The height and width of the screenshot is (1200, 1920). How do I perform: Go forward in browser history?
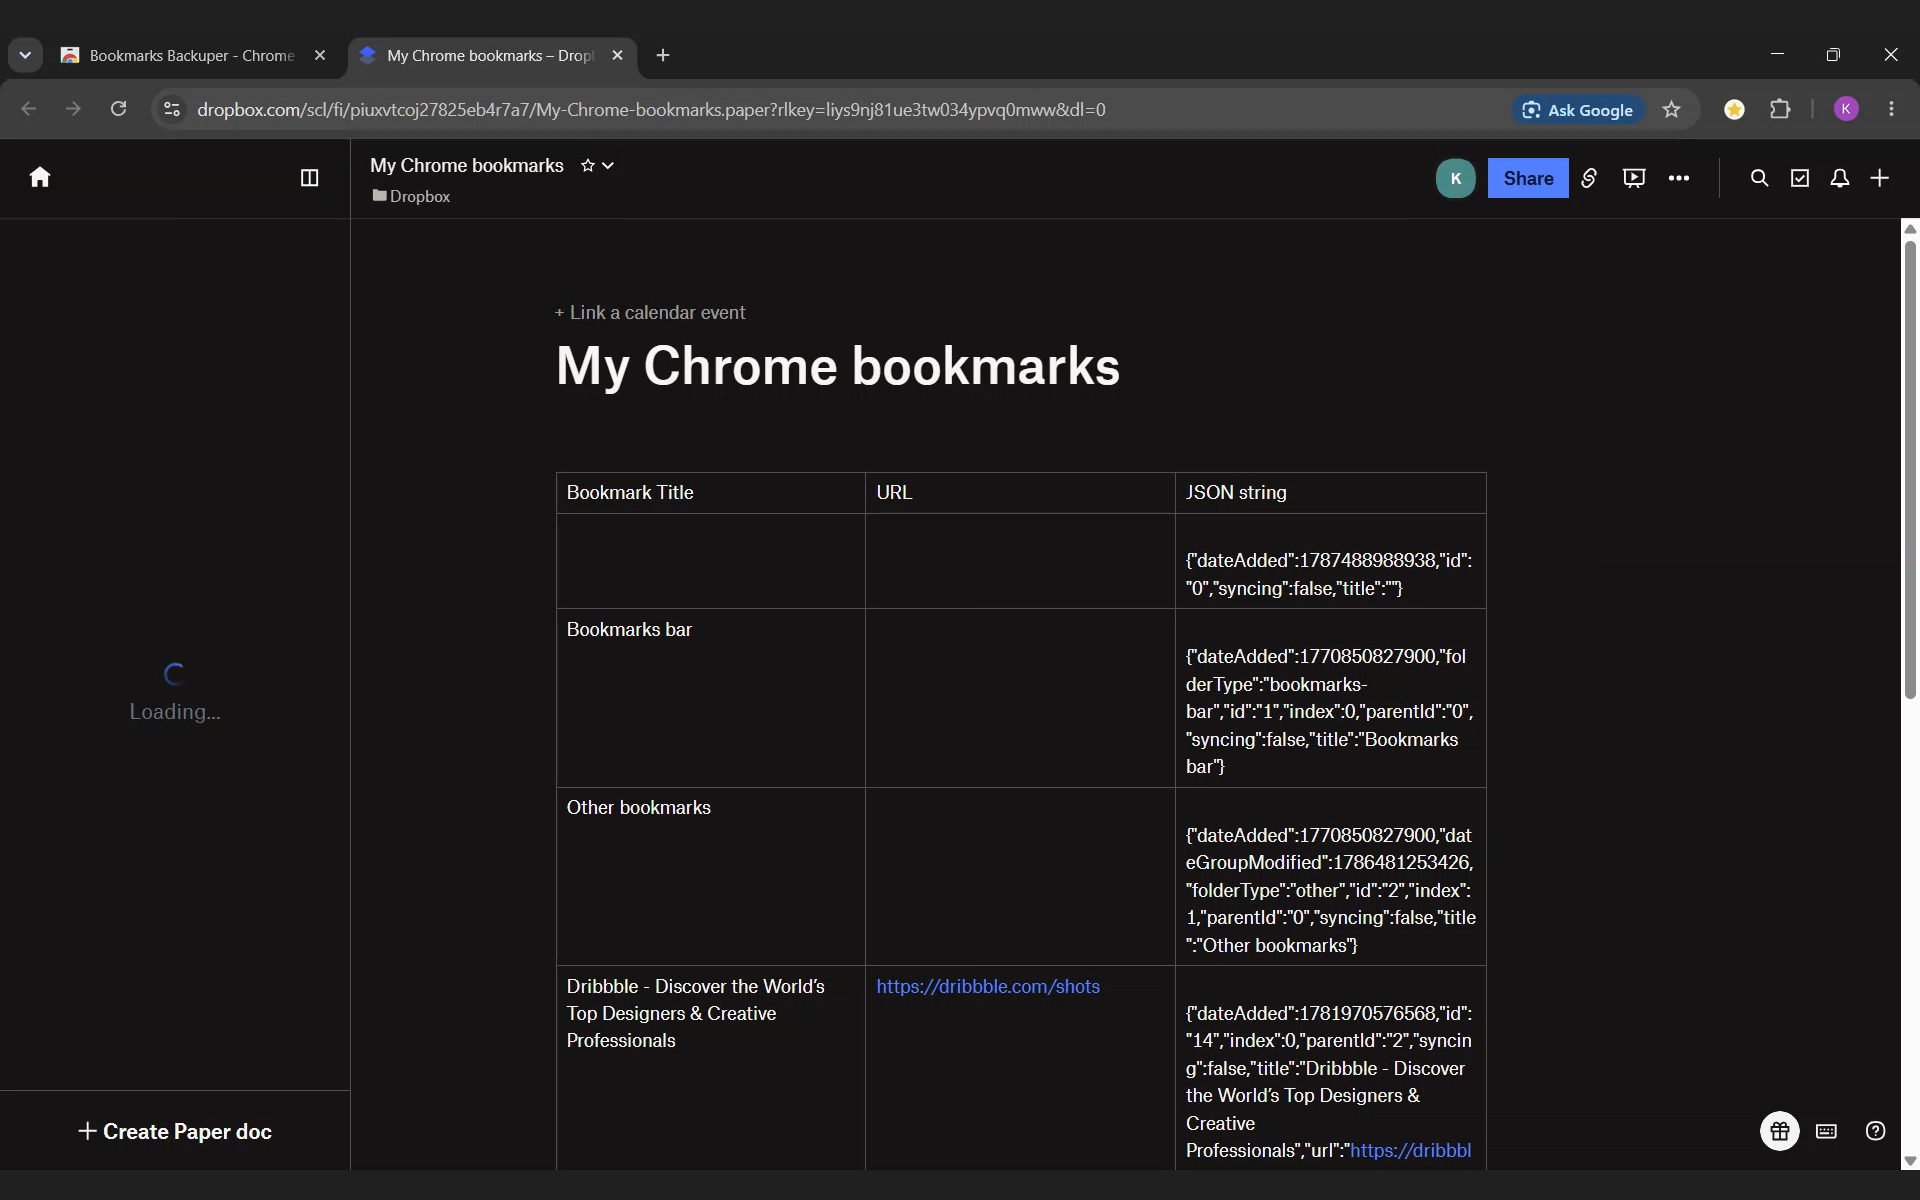click(73, 109)
